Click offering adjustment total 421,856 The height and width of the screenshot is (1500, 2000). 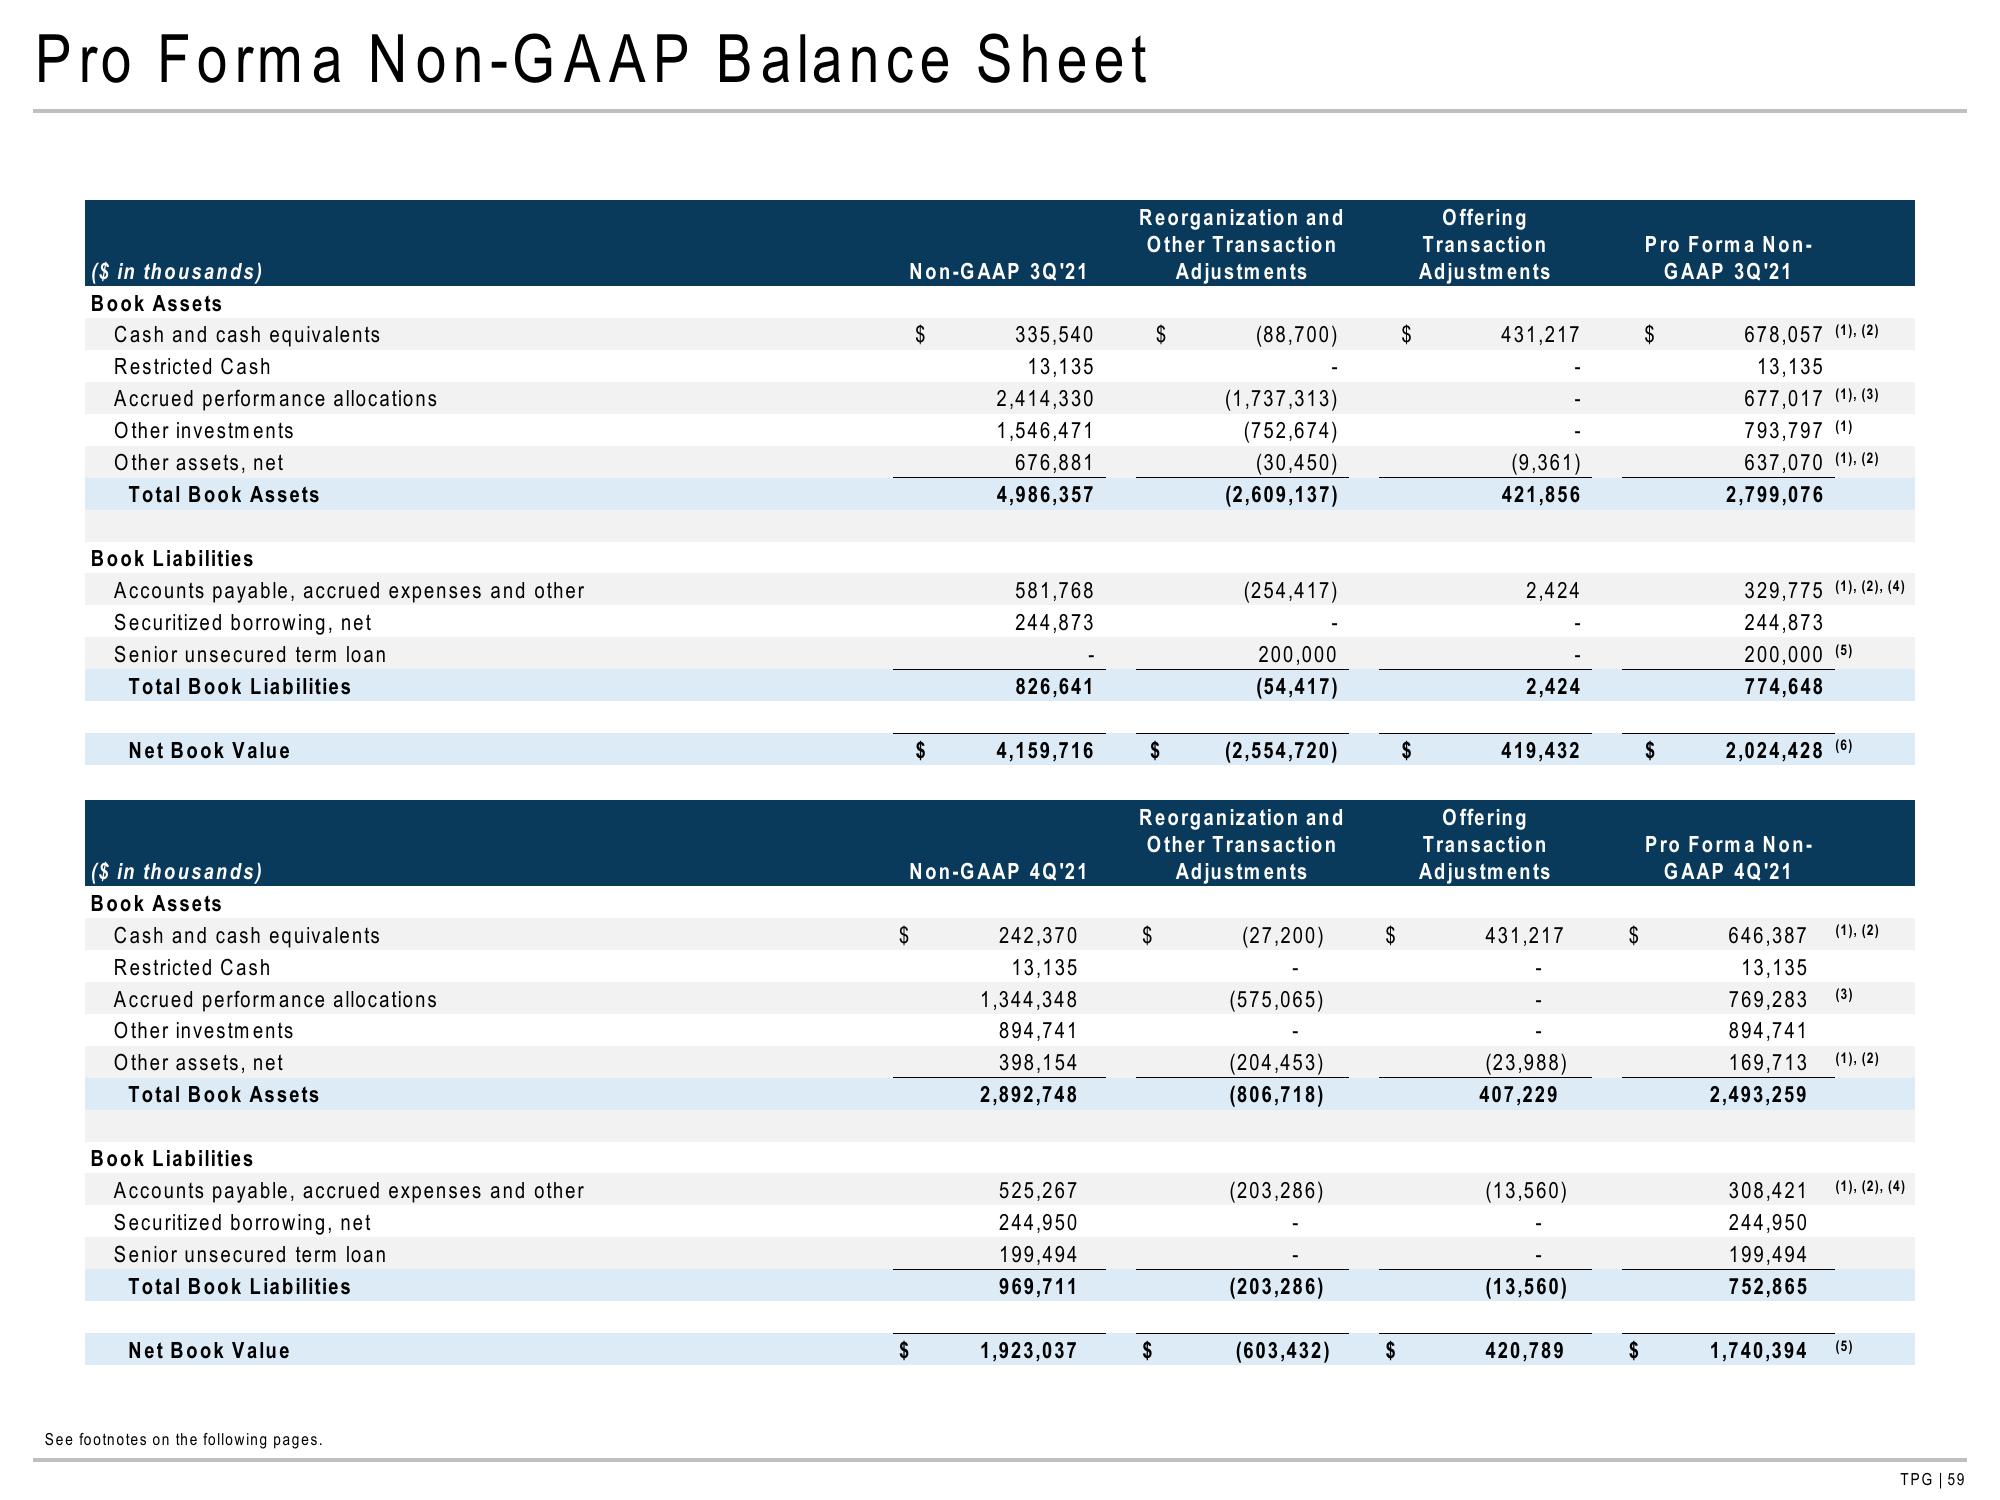[x=1541, y=495]
